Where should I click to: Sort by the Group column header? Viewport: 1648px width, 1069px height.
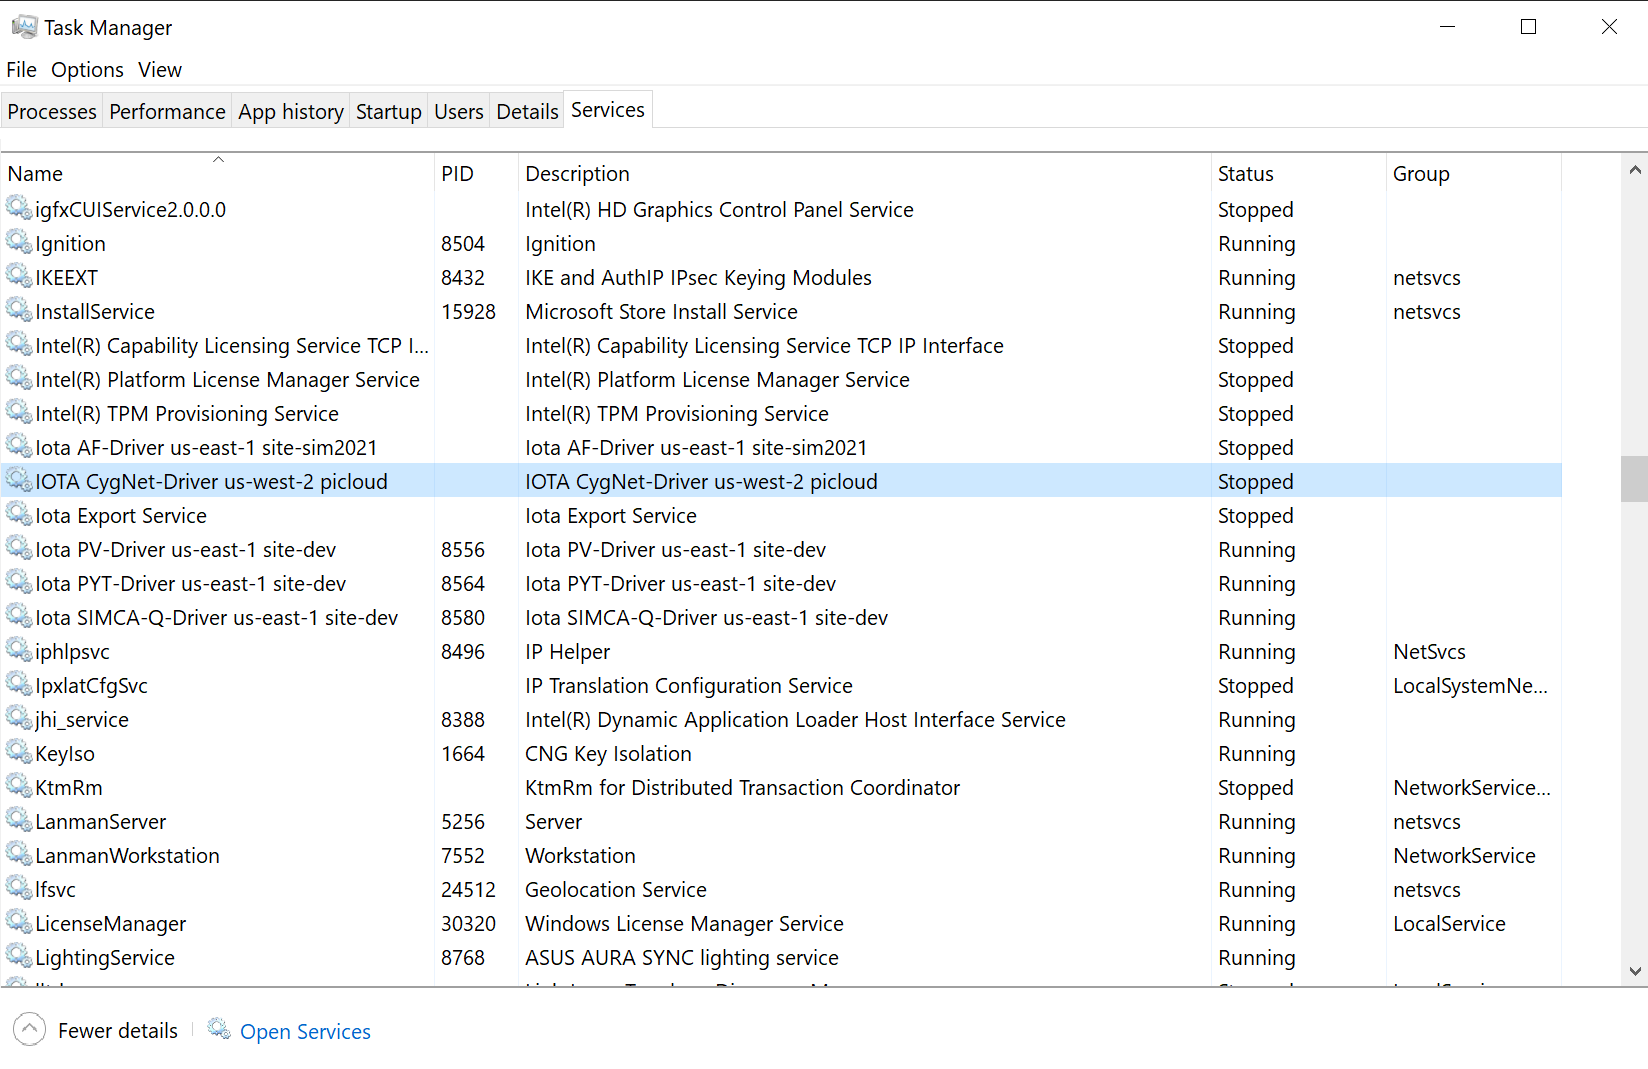[1474, 173]
